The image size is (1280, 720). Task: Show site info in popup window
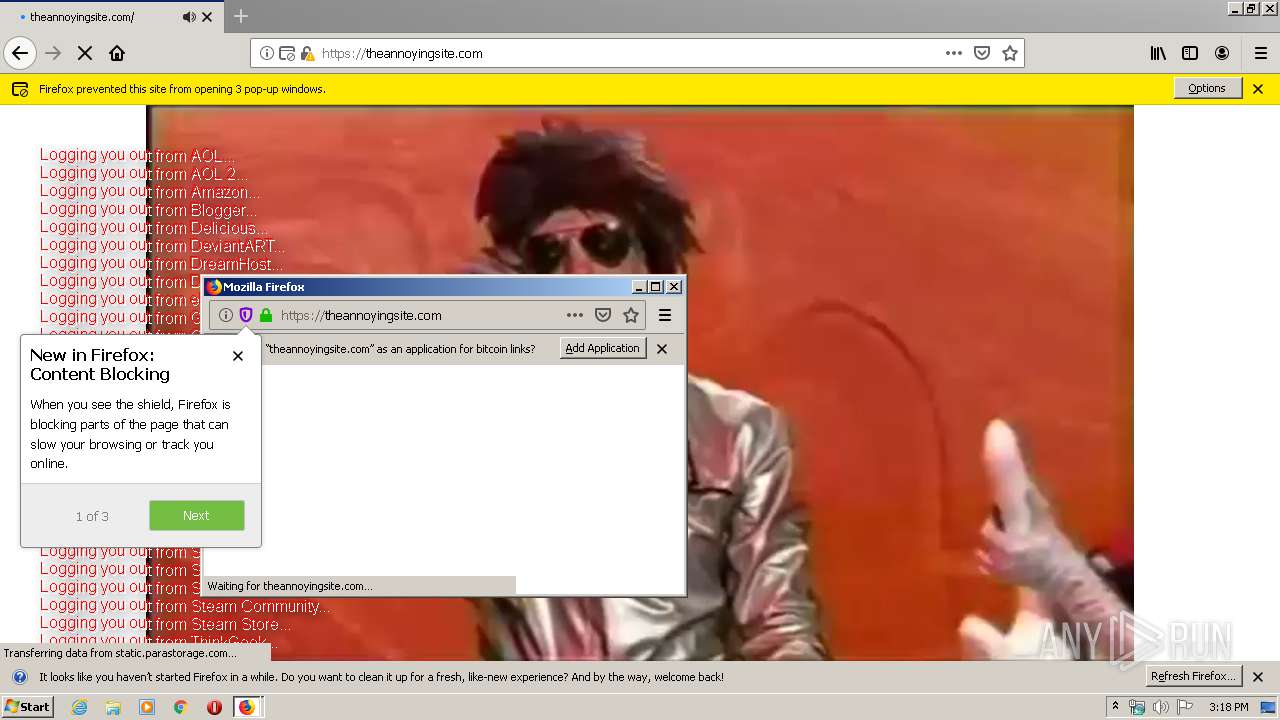[226, 315]
